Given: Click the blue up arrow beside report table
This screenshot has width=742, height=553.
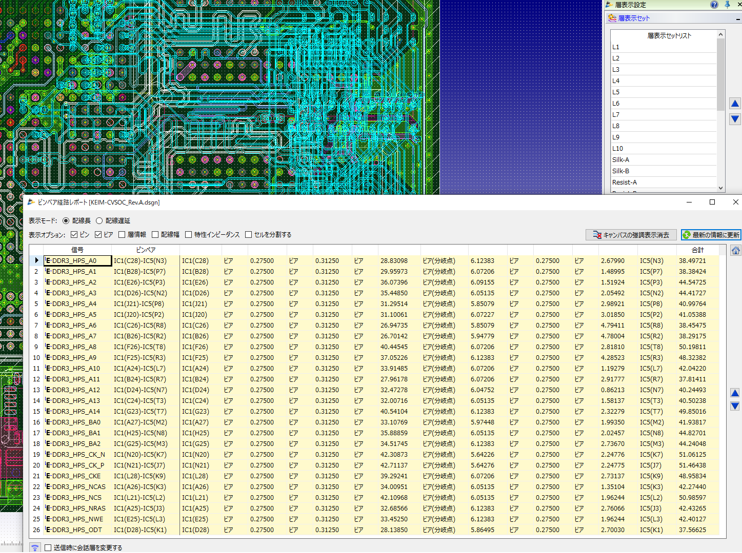Looking at the screenshot, I should tap(735, 394).
